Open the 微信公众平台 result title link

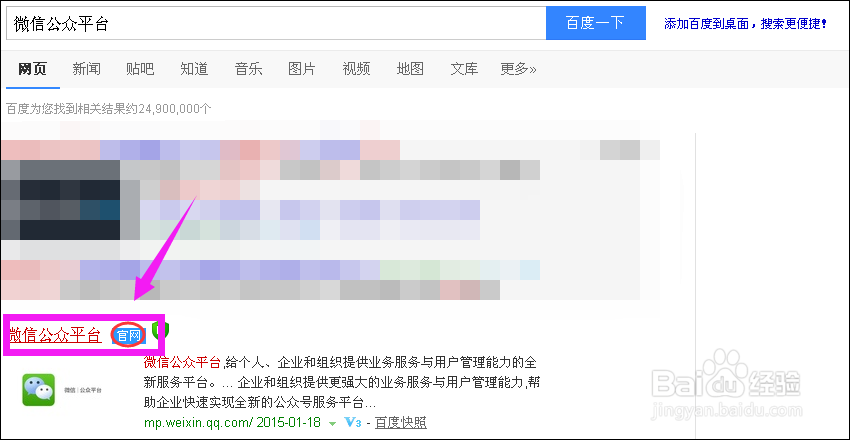click(x=55, y=335)
